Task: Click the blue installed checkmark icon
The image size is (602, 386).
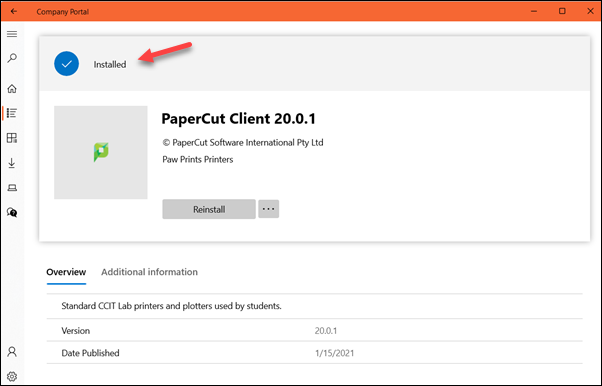Action: (66, 64)
